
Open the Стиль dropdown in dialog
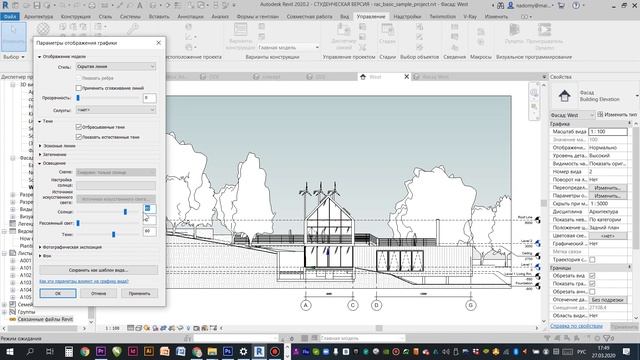(116, 67)
